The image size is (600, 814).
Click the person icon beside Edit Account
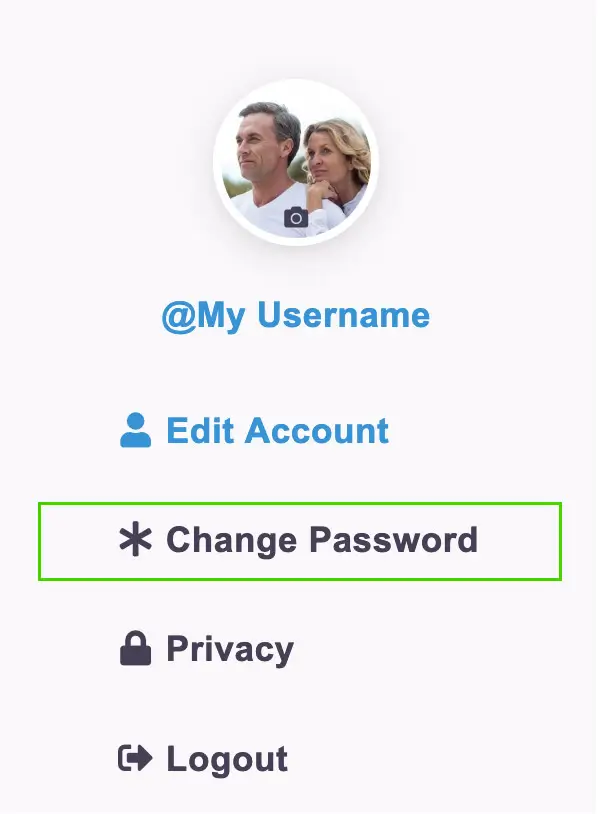pos(135,430)
